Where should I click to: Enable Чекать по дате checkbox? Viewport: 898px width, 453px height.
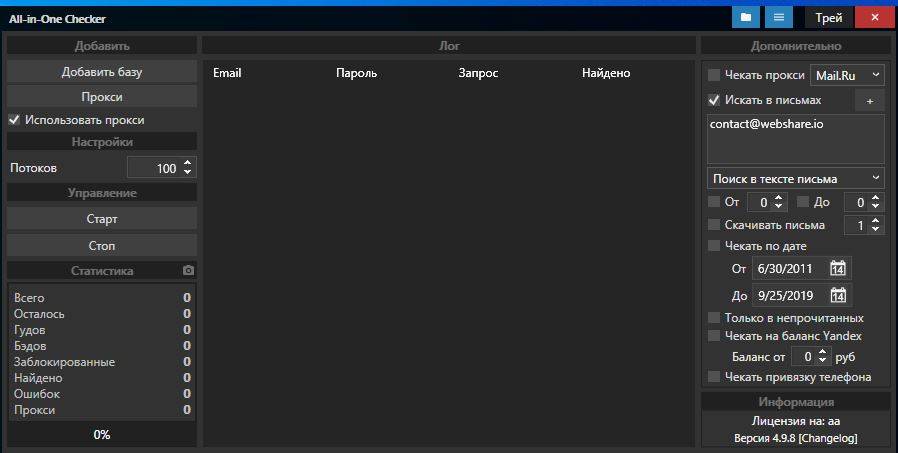tap(714, 245)
